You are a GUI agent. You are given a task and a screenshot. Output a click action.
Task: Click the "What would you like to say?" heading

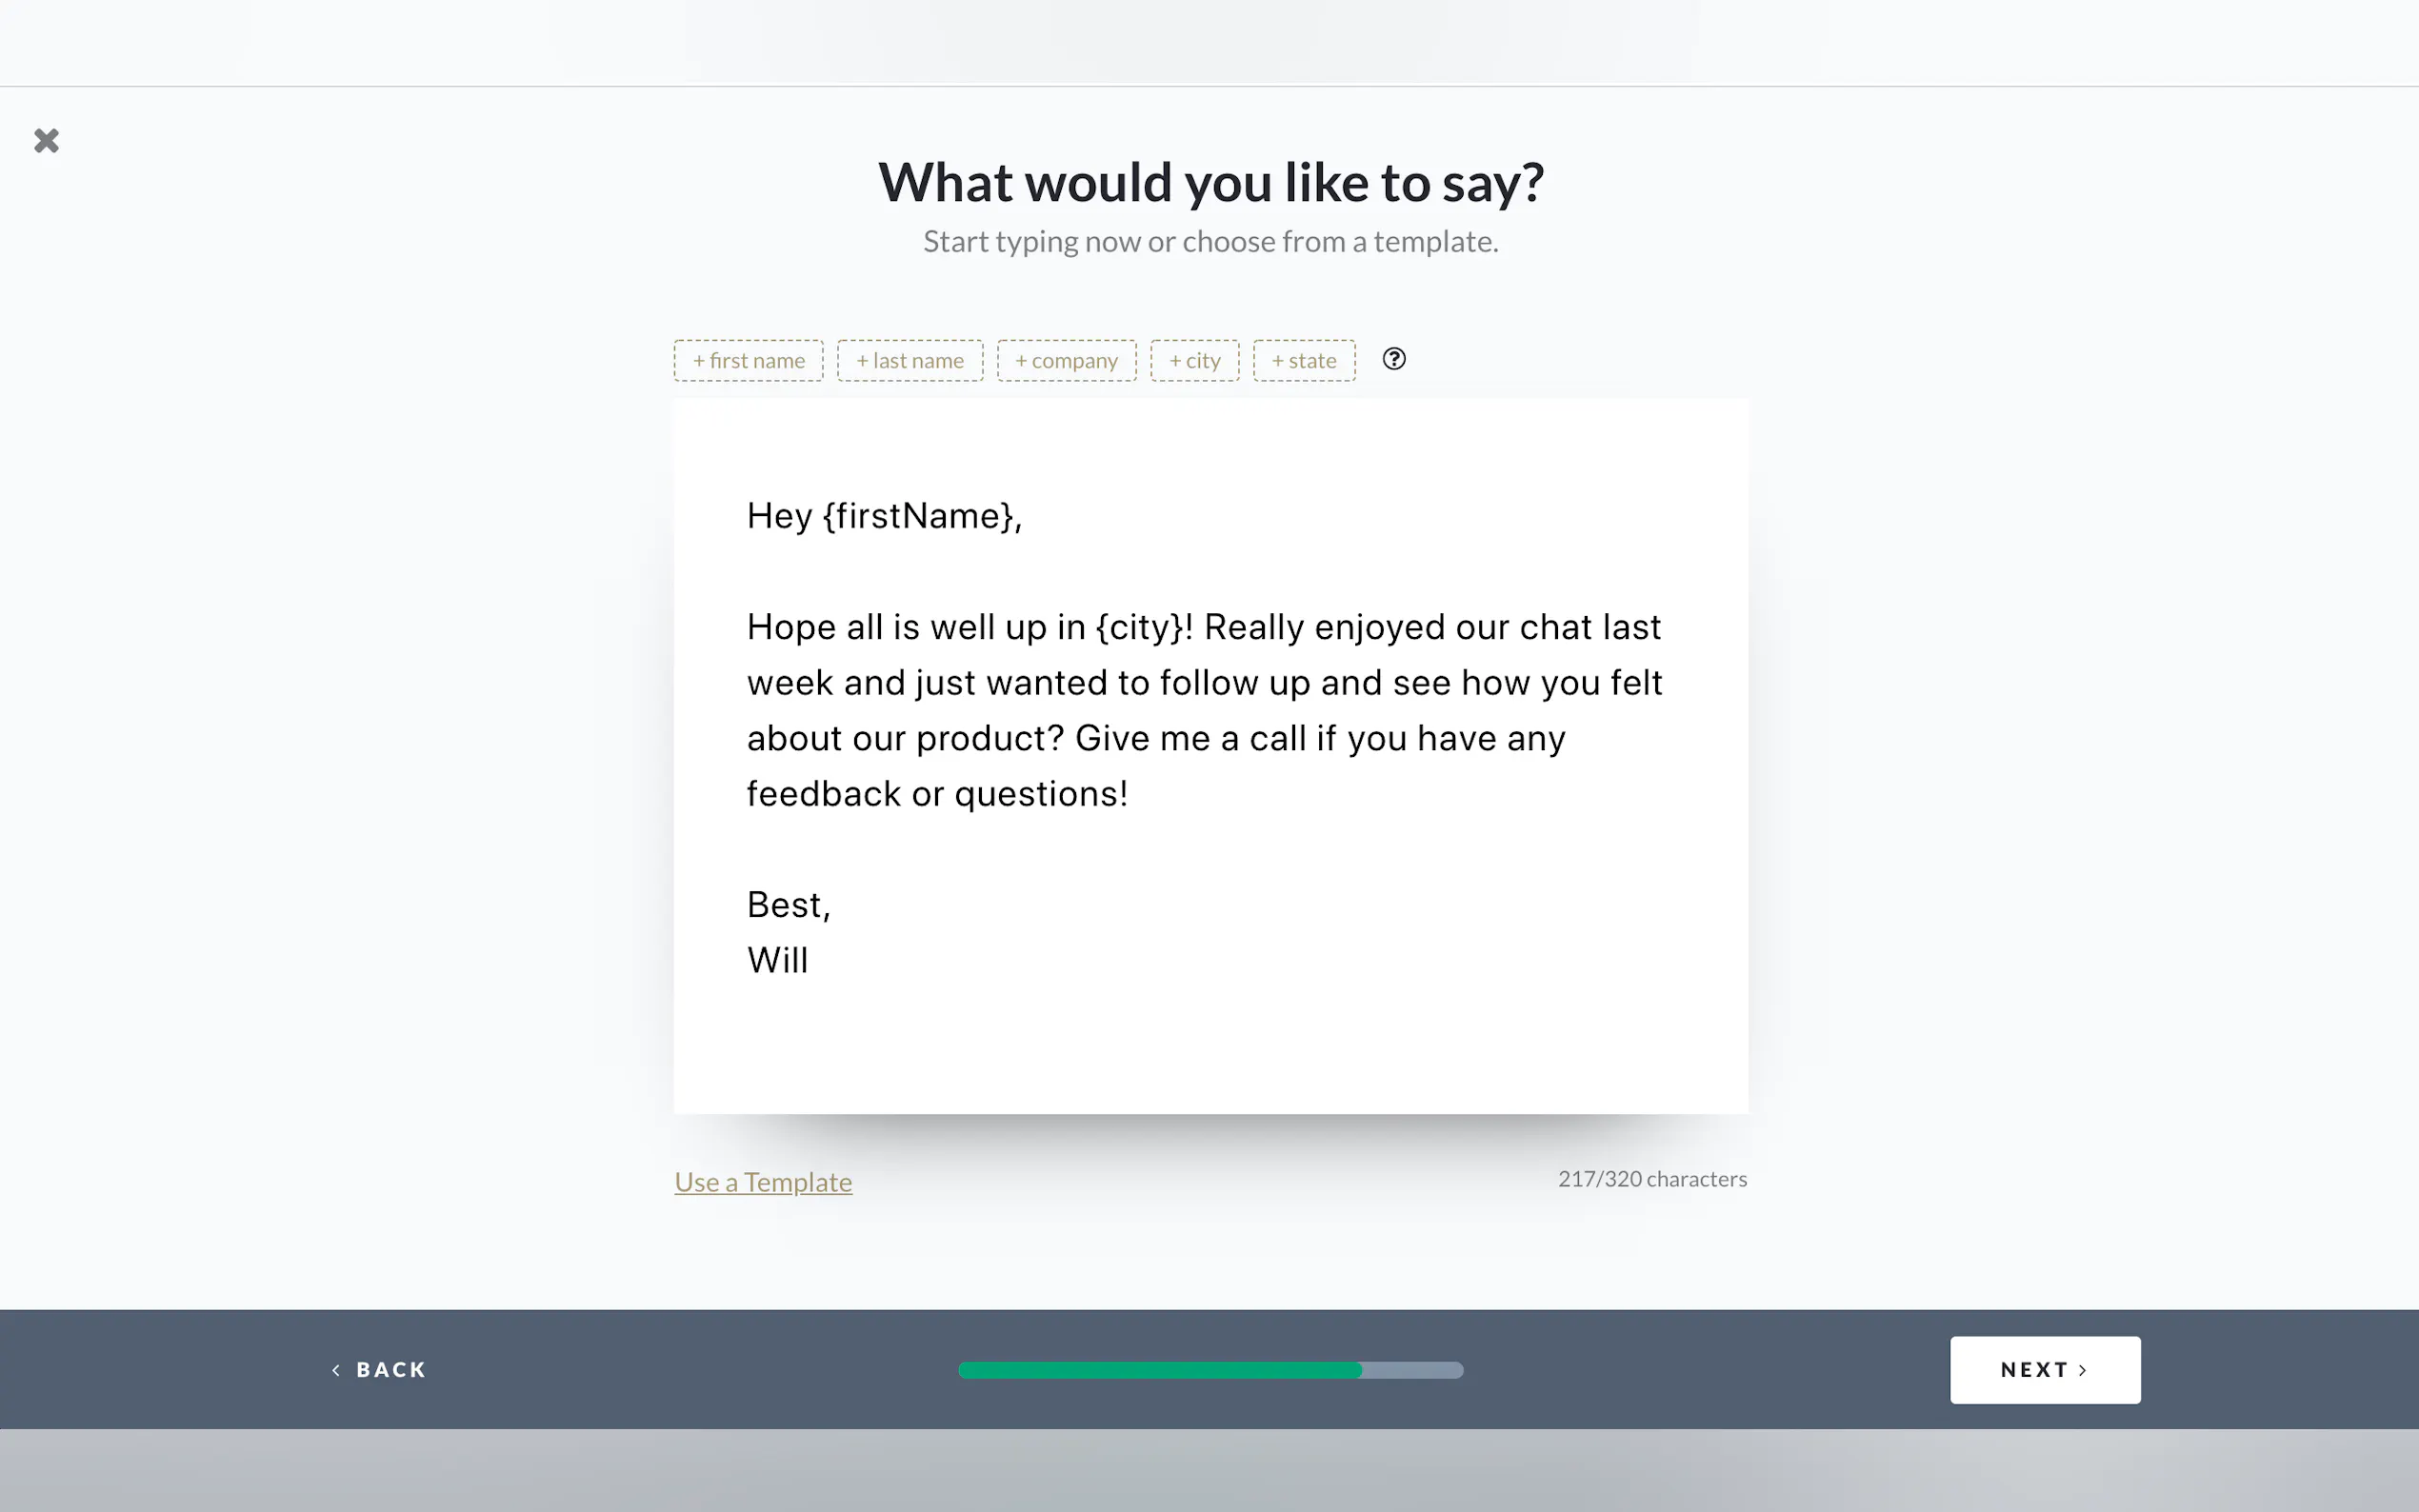pos(1210,182)
